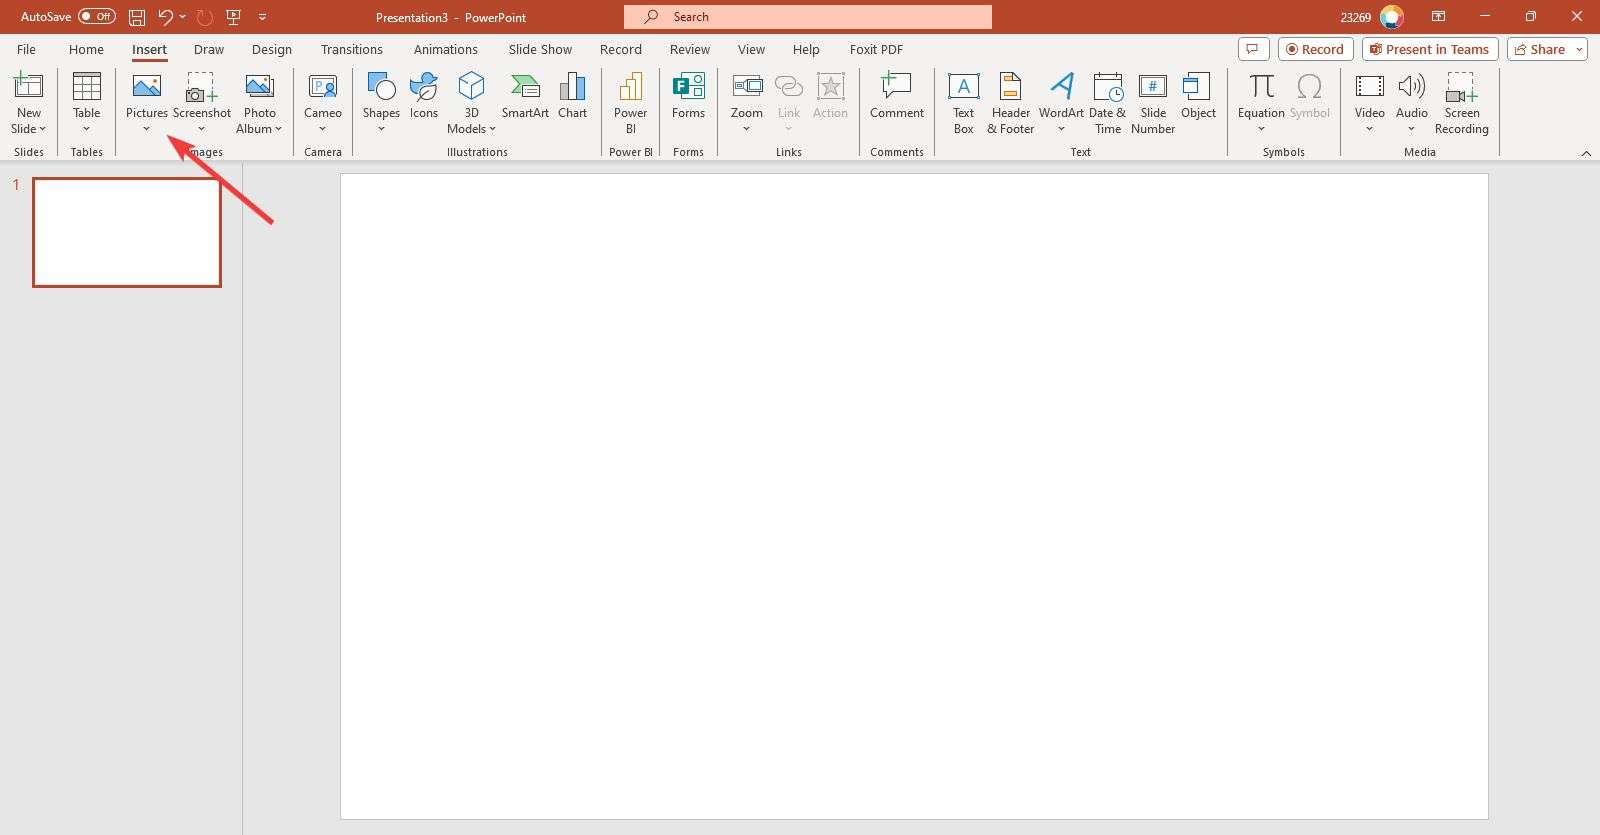The height and width of the screenshot is (835, 1600).
Task: Insert a Text Box
Action: (x=963, y=102)
